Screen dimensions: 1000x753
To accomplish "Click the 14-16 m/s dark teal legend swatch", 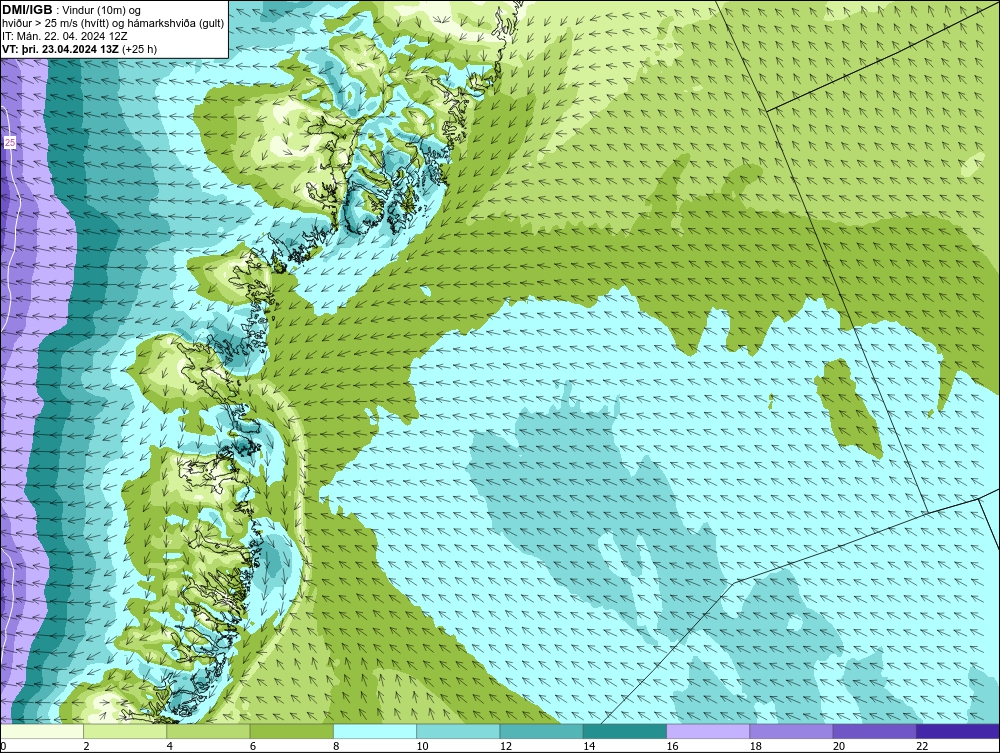I will tap(624, 731).
